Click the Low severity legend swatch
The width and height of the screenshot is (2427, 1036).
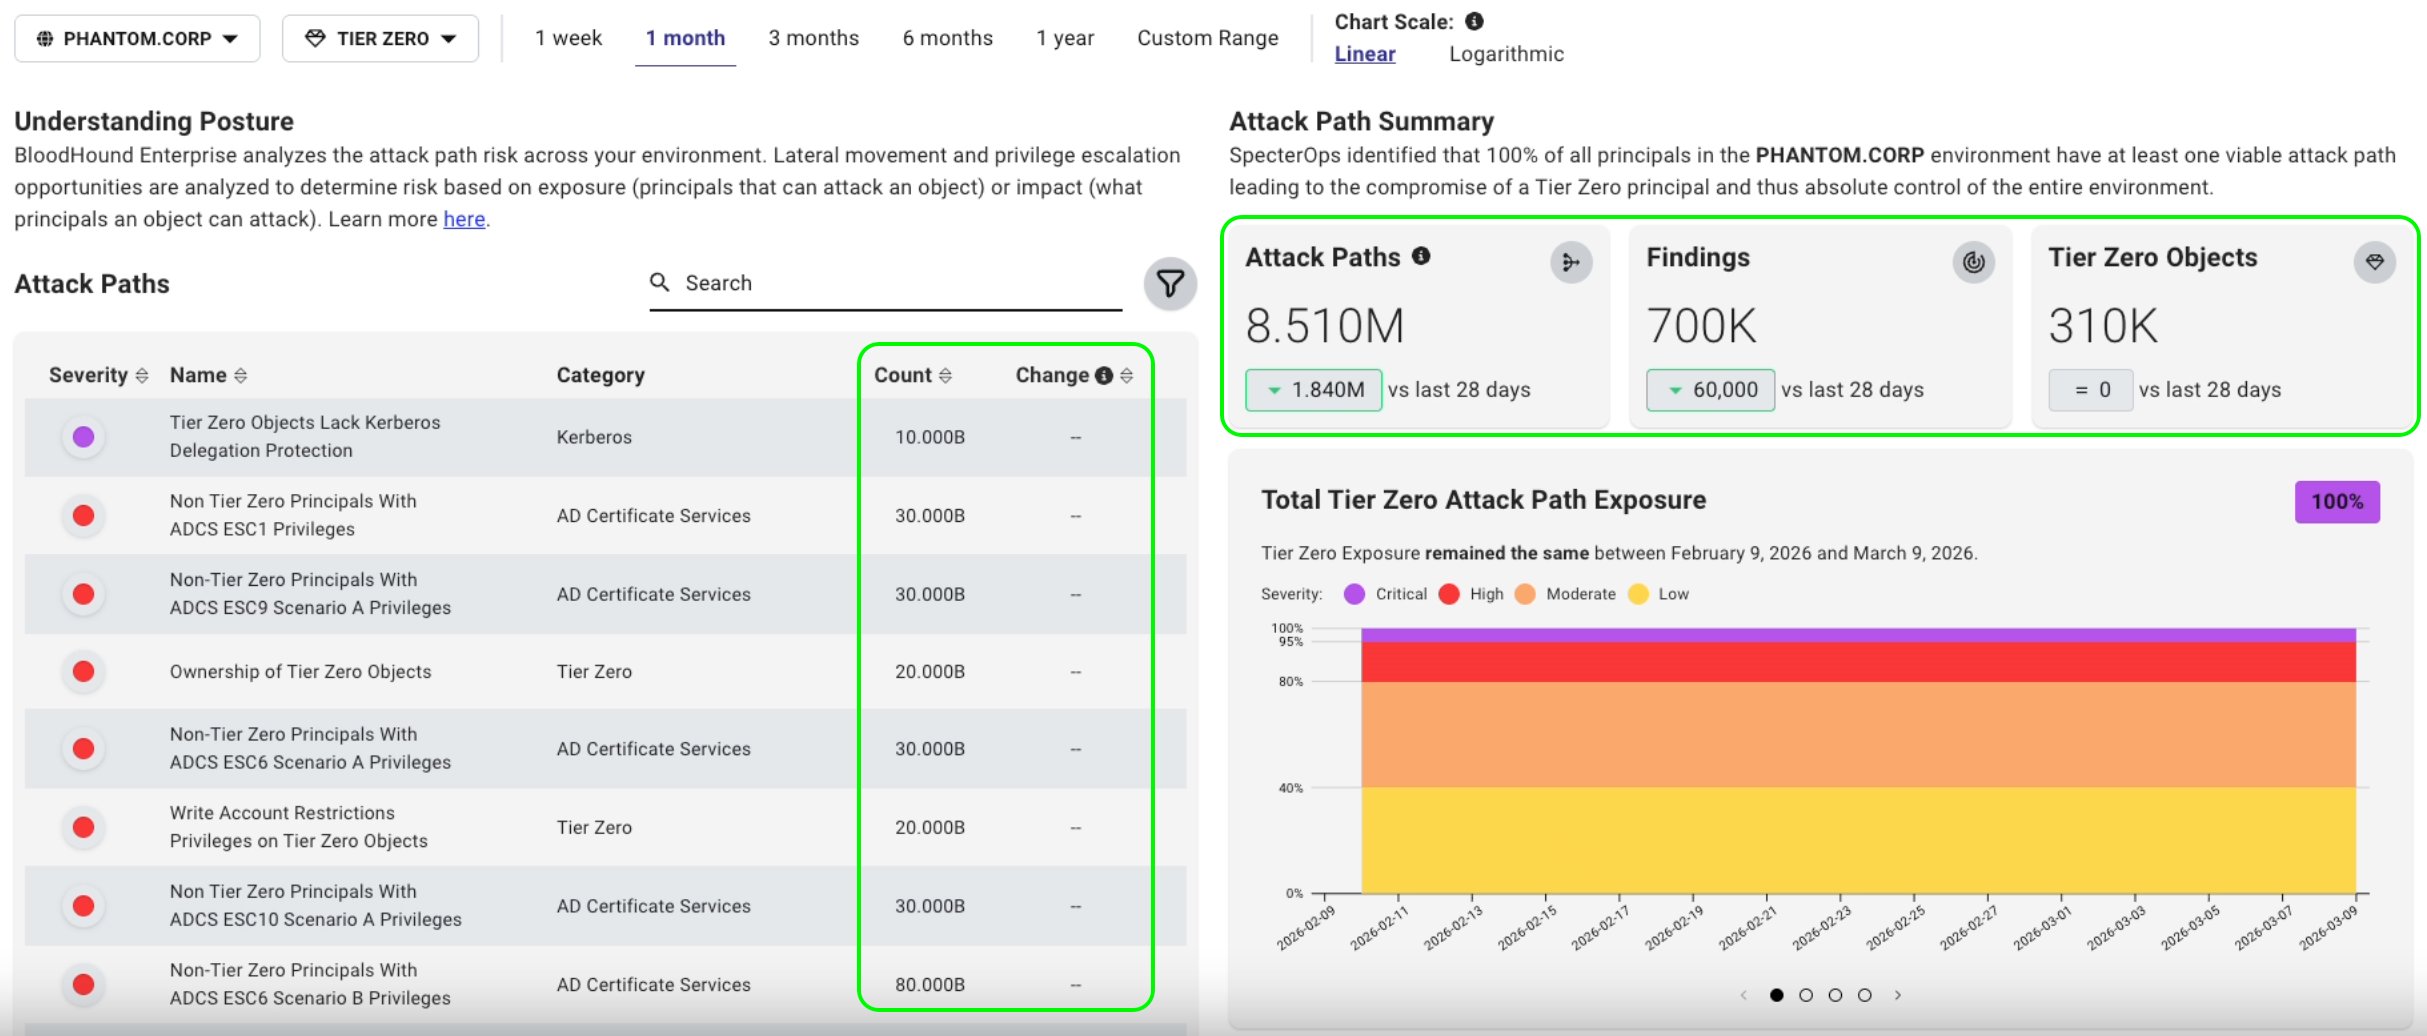click(x=1638, y=594)
